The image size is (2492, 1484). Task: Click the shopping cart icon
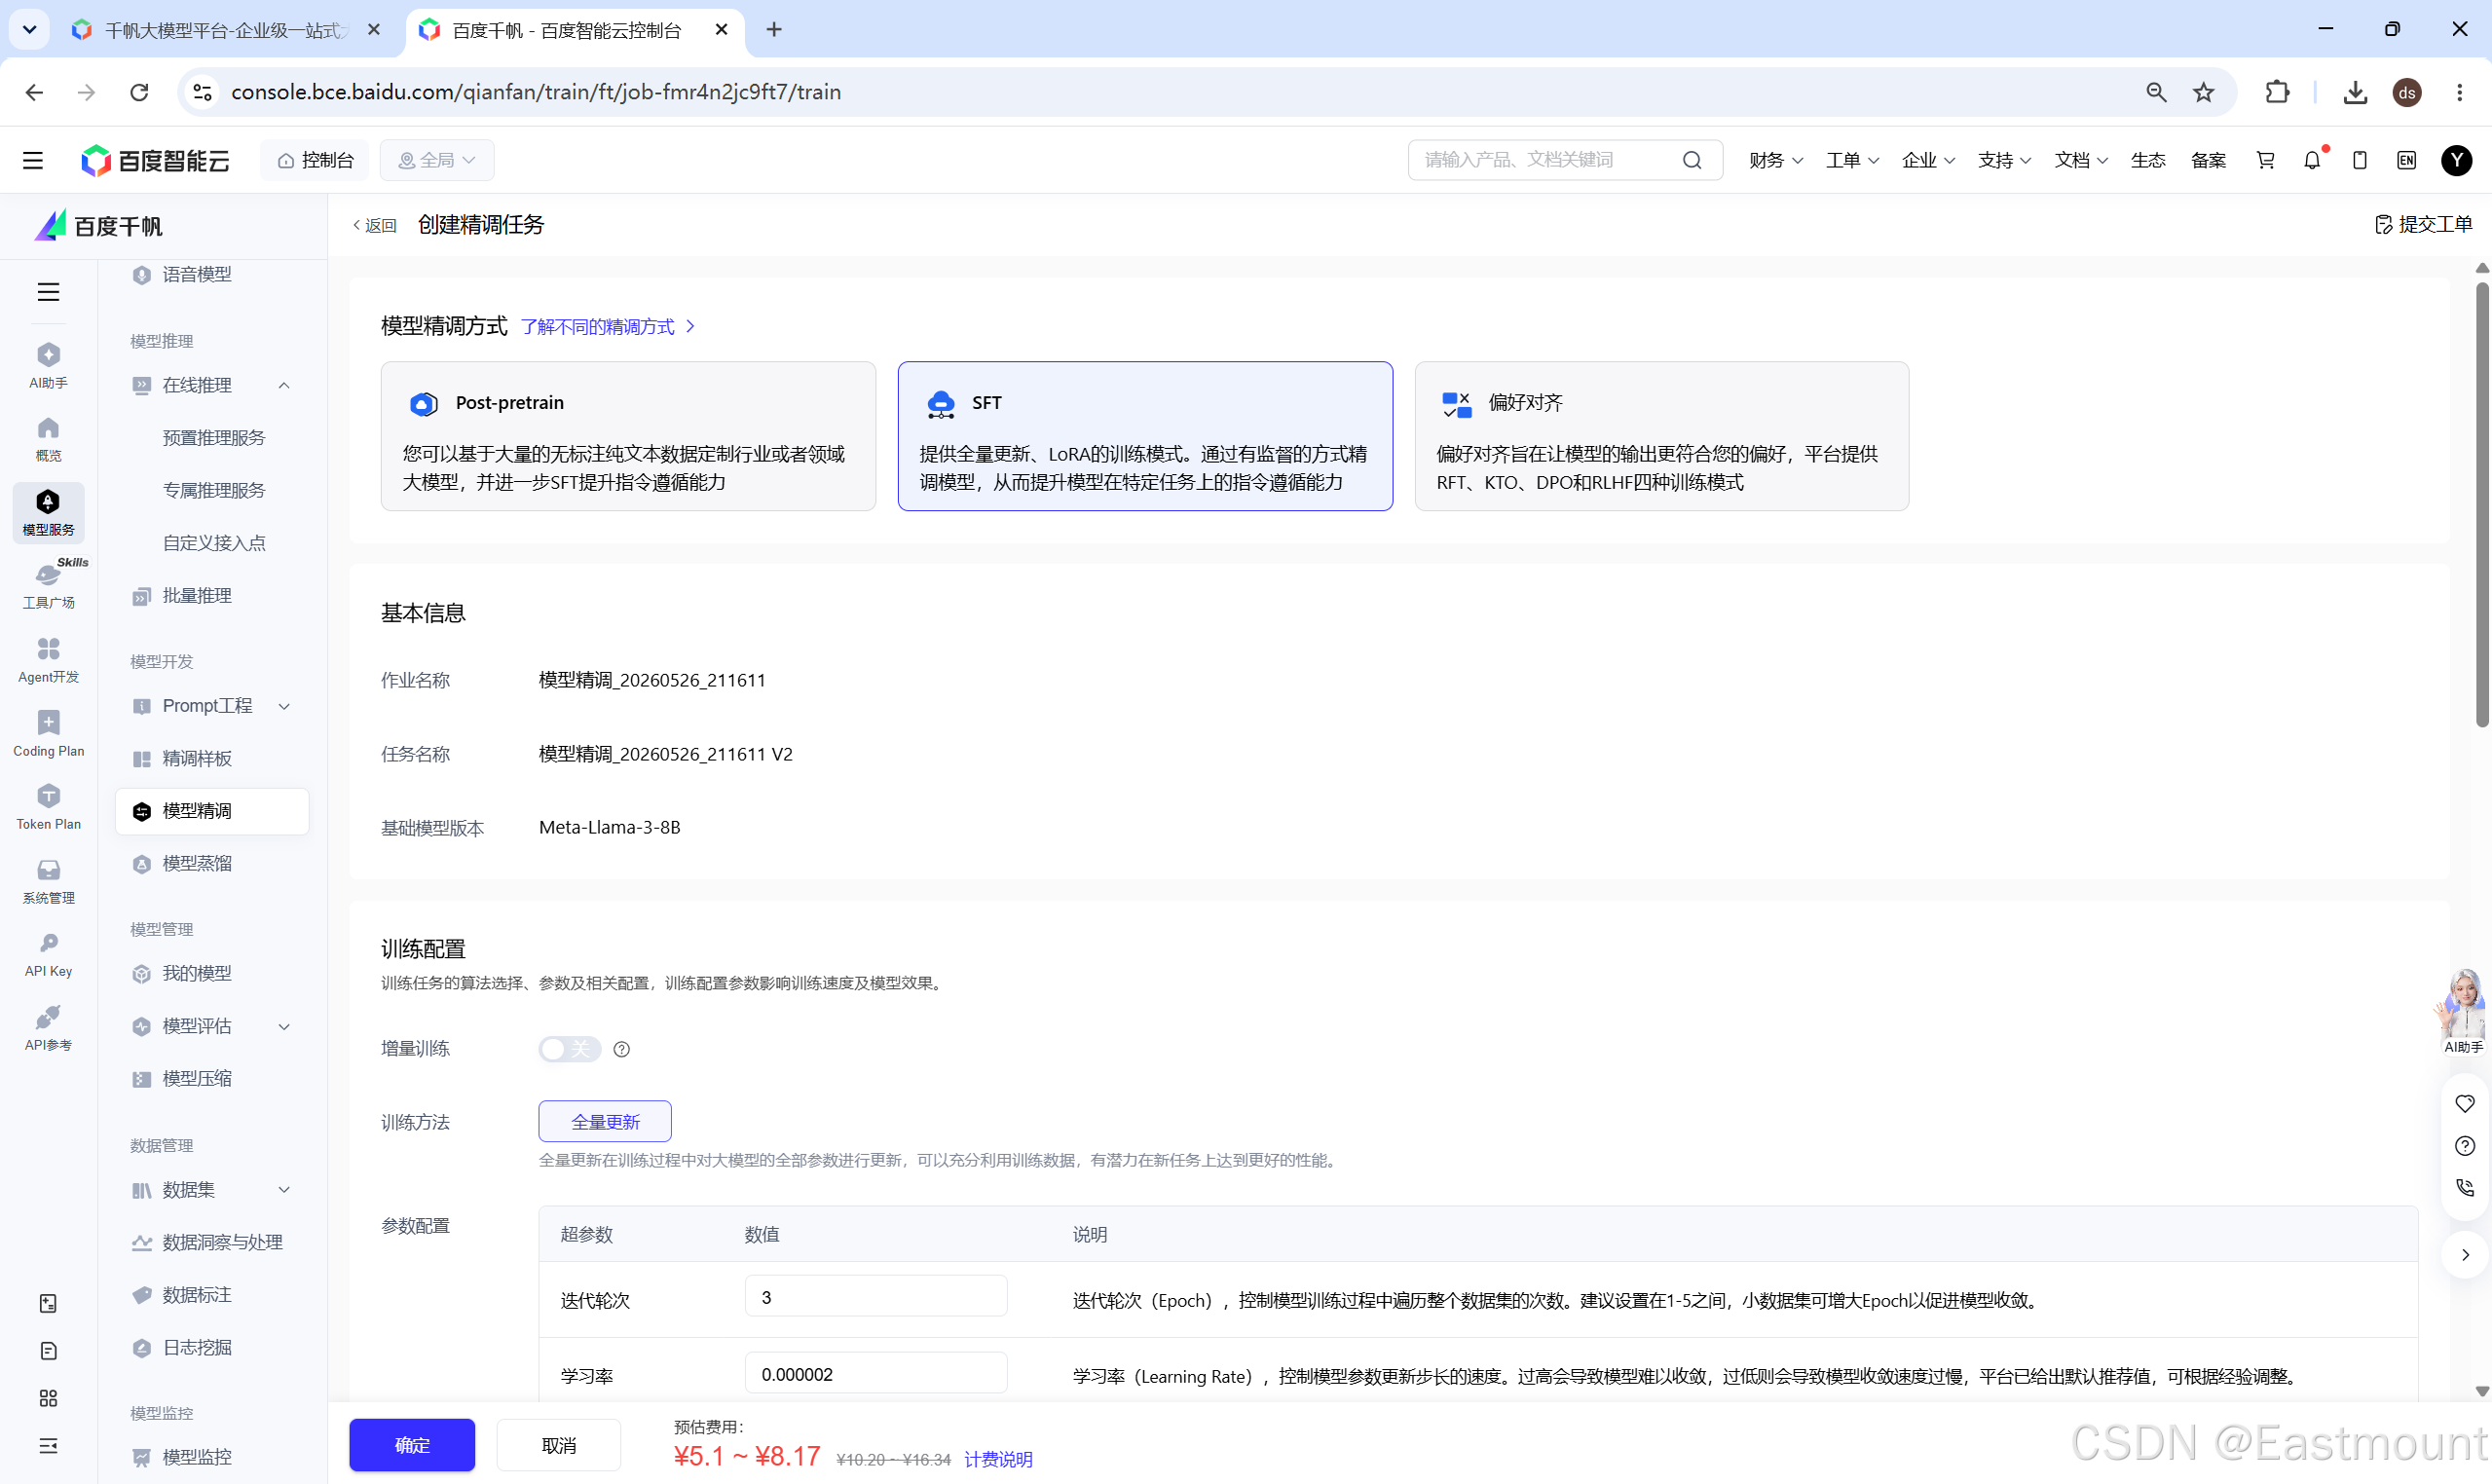(x=2265, y=160)
